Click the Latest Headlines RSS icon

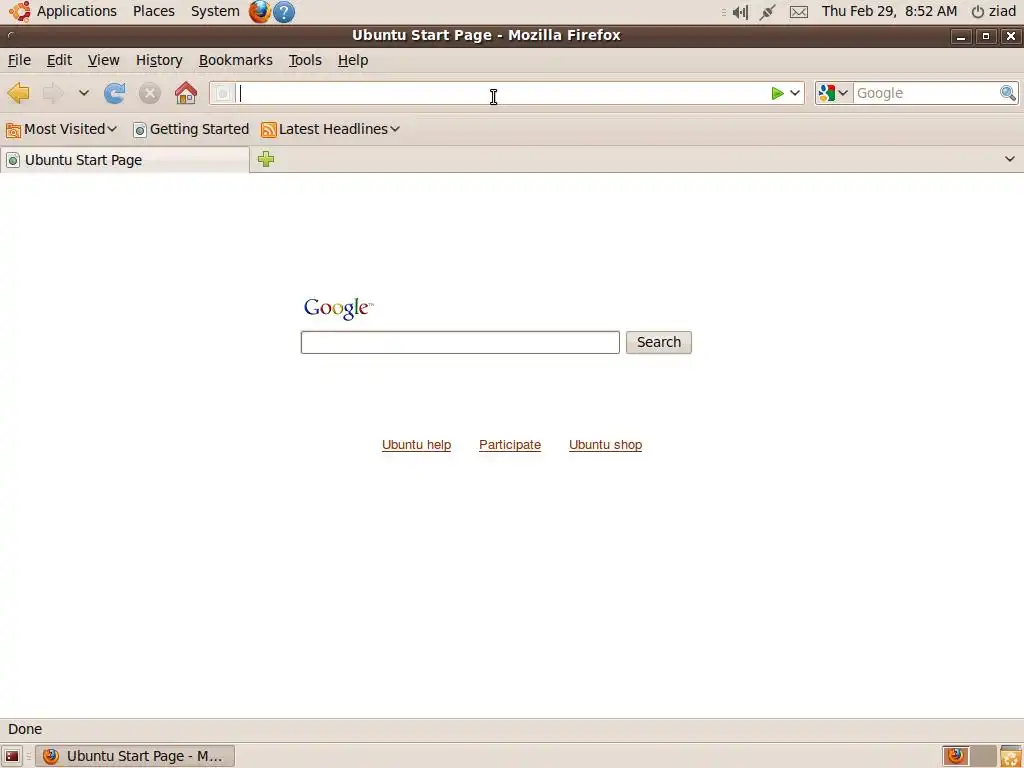(x=268, y=130)
